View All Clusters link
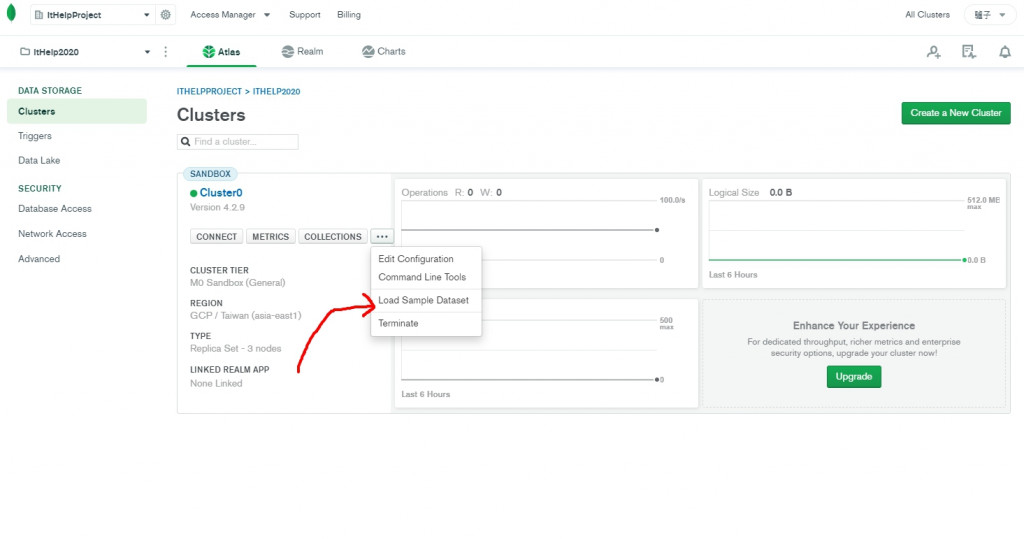Screen dimensions: 1024x539 click(927, 14)
